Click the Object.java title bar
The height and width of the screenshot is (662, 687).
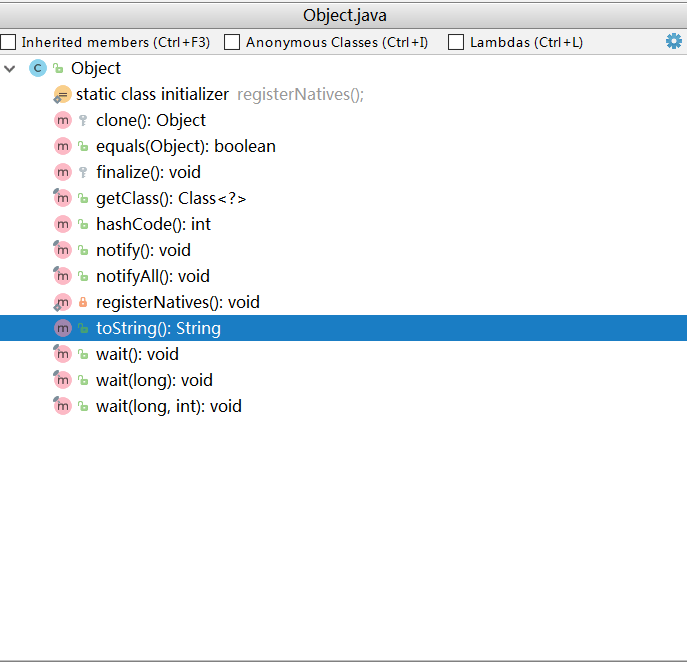pos(344,15)
